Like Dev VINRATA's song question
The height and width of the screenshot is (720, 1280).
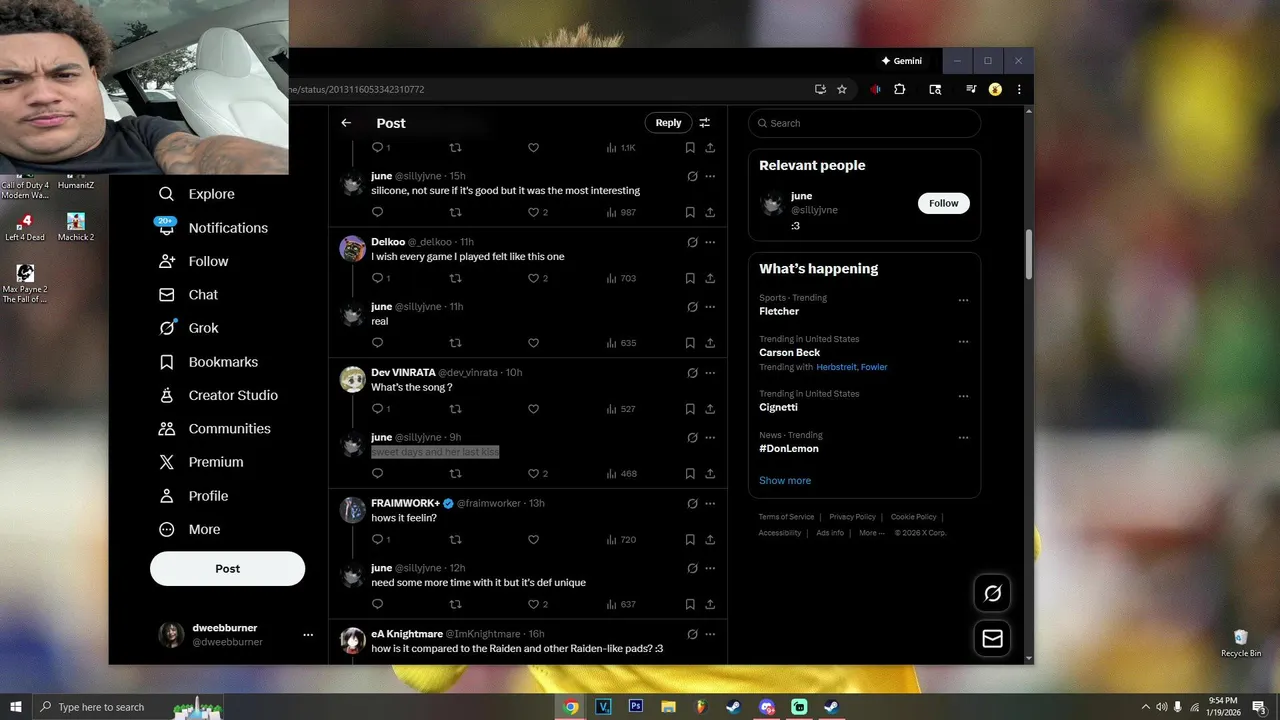coord(533,409)
